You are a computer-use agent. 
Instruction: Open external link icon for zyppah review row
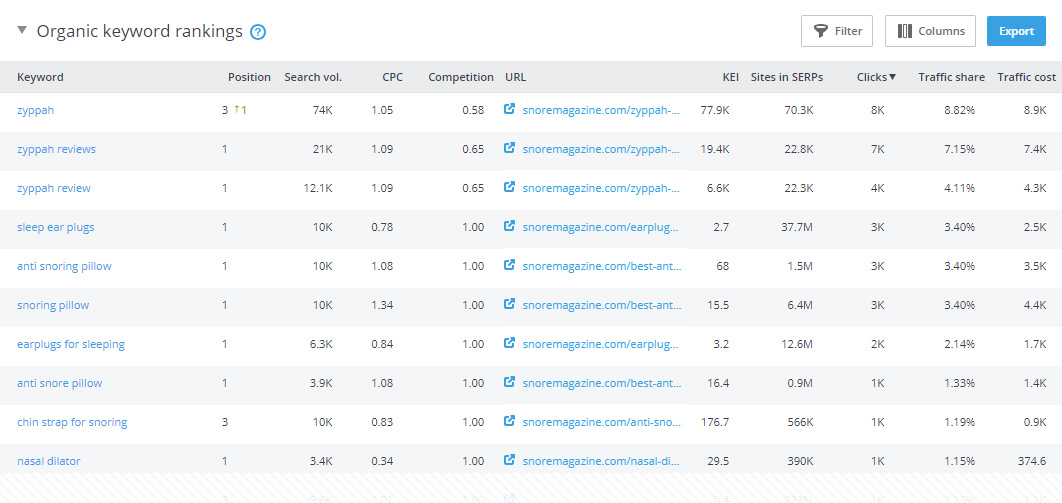coord(510,187)
